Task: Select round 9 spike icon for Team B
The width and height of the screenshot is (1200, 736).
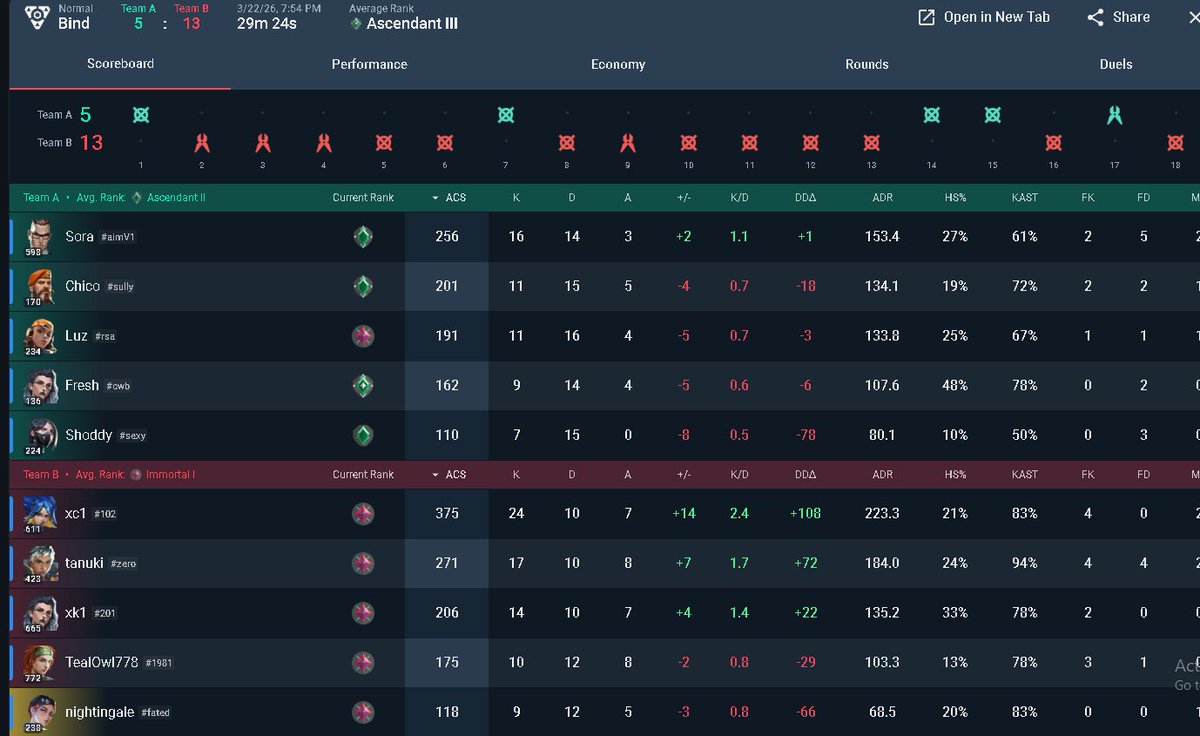Action: 628,142
